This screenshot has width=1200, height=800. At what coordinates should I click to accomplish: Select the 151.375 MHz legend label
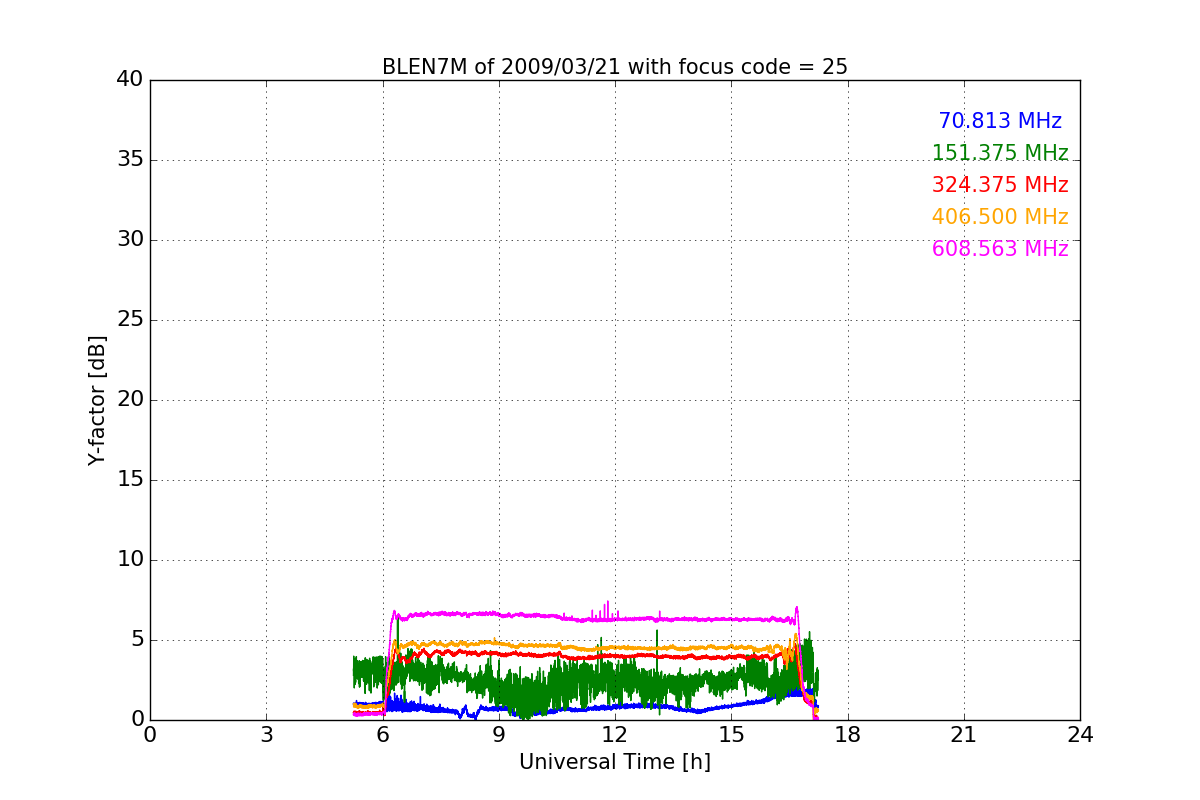pos(1000,153)
